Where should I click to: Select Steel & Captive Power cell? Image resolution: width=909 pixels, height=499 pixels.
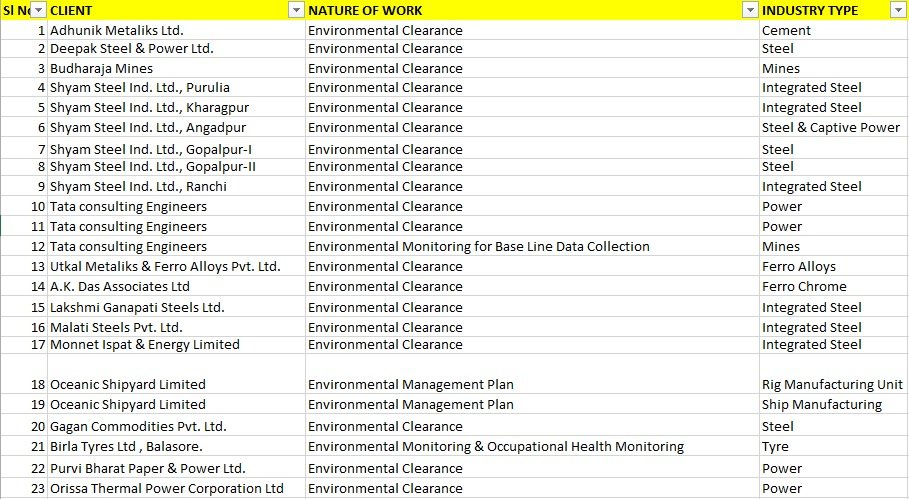[834, 128]
